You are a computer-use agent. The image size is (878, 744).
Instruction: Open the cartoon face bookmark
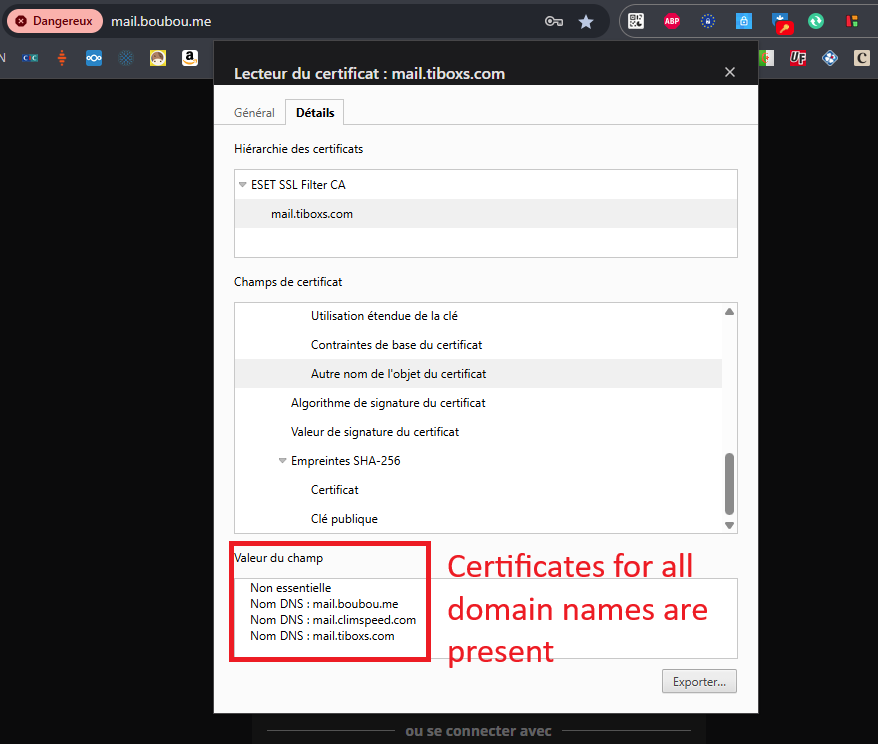pyautogui.click(x=158, y=58)
